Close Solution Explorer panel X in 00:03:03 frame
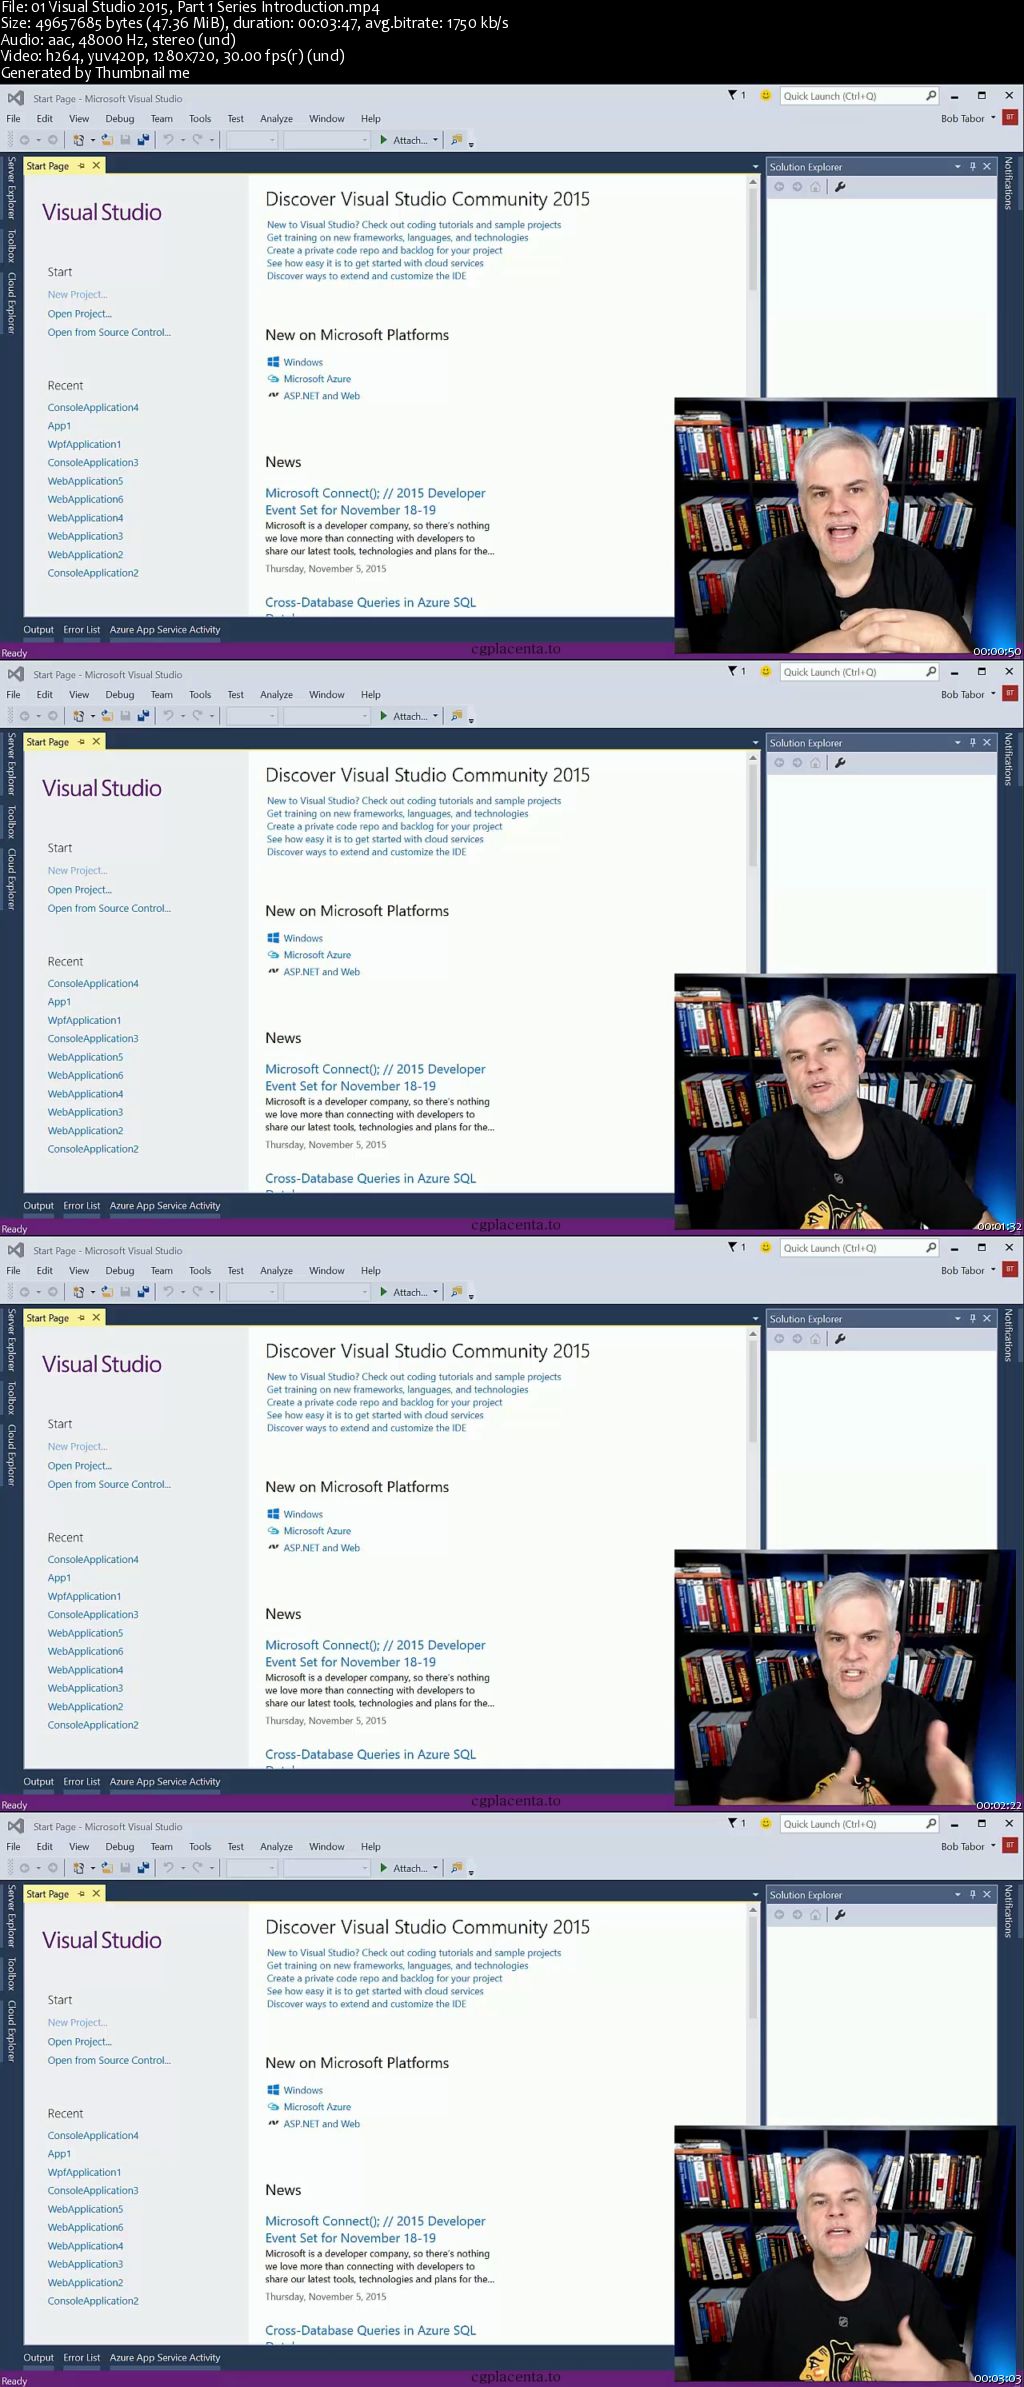 (x=987, y=1894)
